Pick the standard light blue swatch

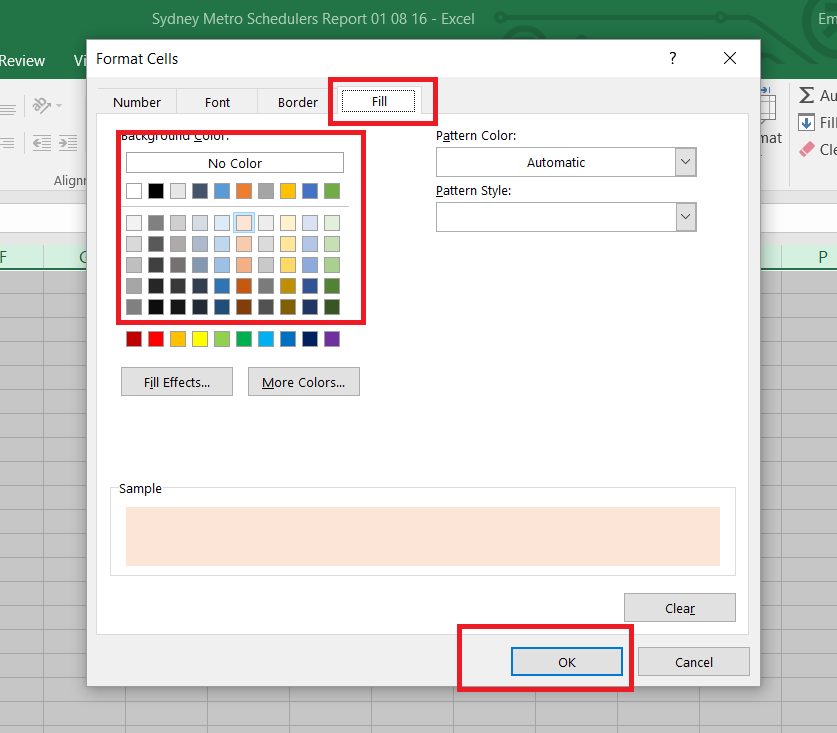click(266, 338)
